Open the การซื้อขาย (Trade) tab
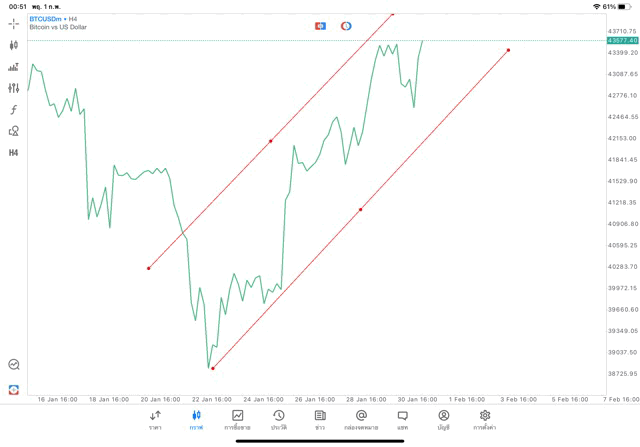 [x=237, y=419]
